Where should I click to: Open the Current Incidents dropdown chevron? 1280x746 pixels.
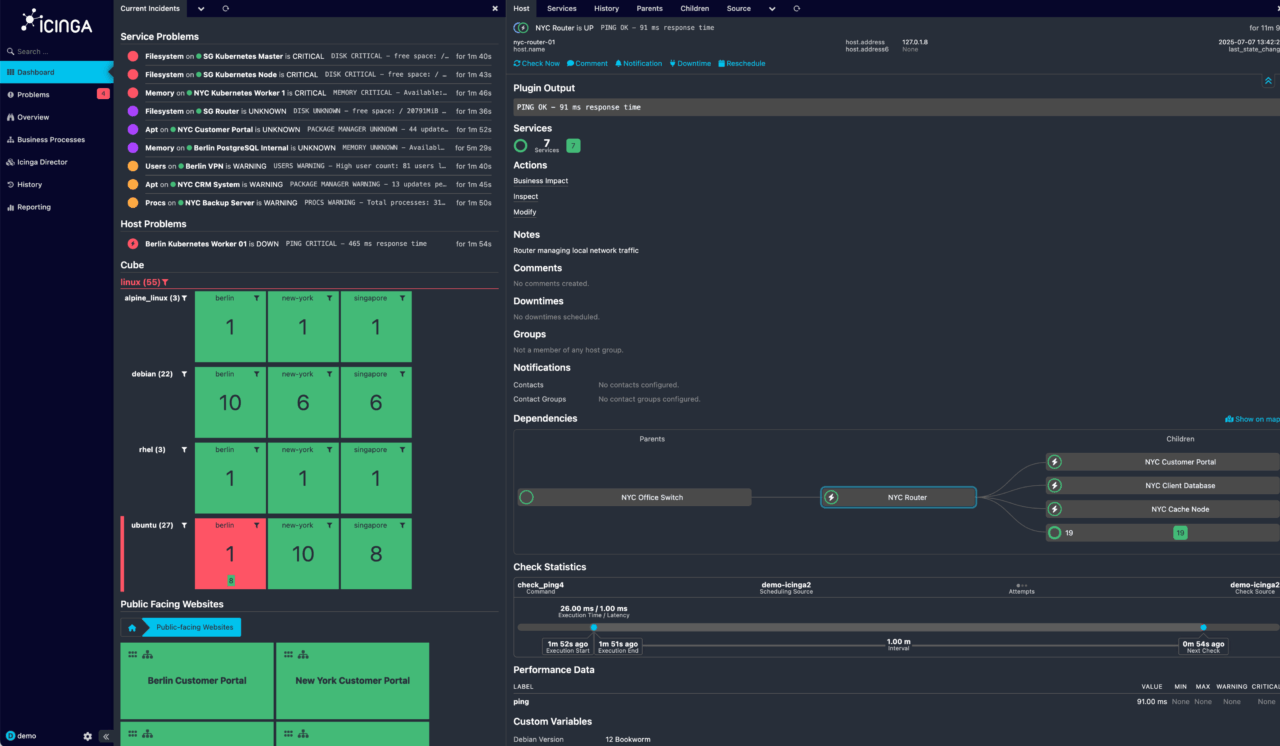(x=200, y=8)
